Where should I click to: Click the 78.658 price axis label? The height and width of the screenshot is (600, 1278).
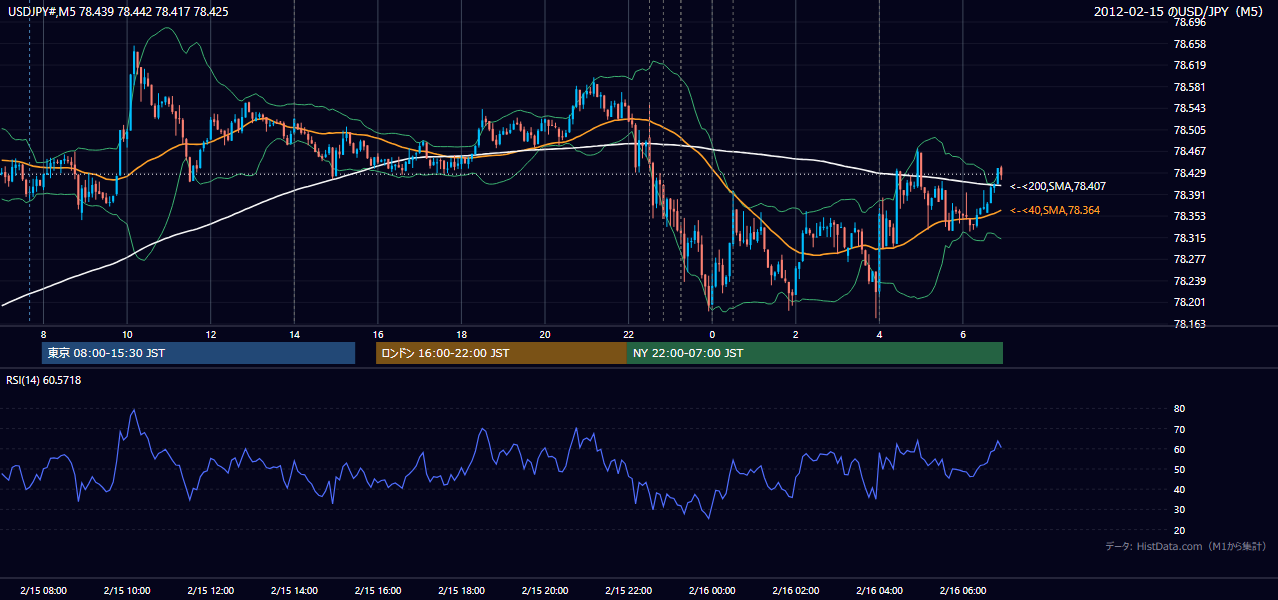click(1189, 44)
